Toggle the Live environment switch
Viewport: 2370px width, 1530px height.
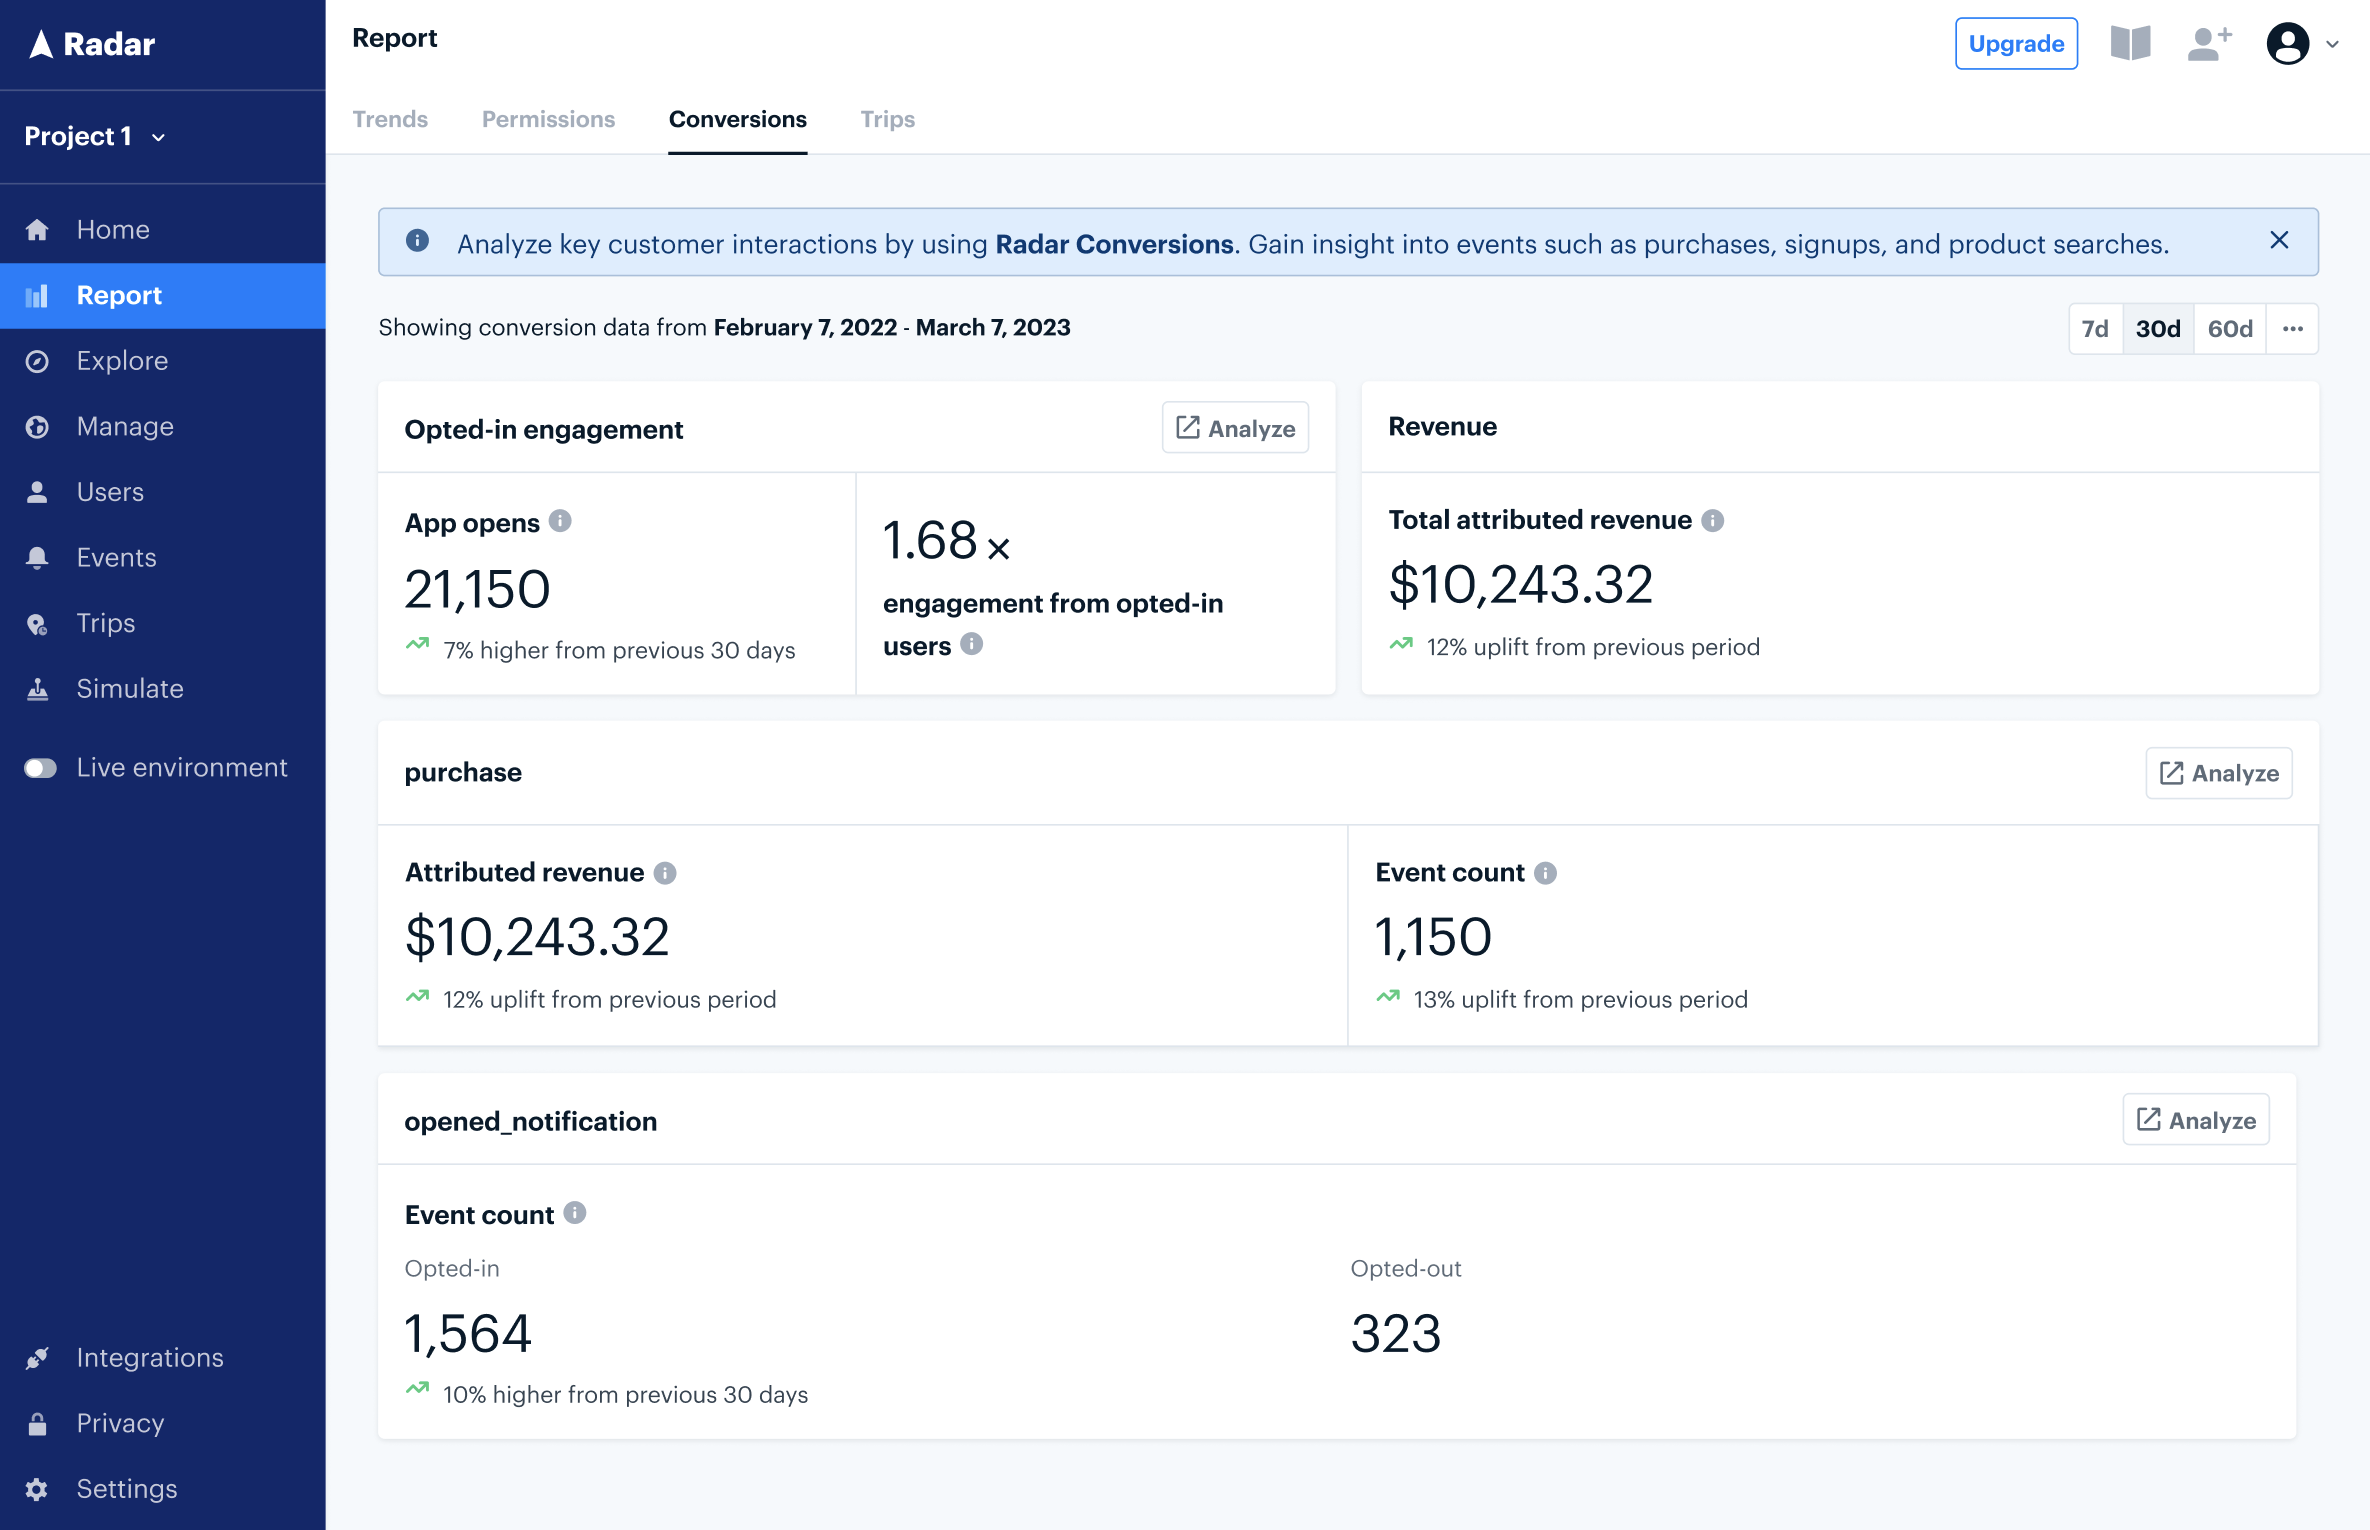point(38,767)
